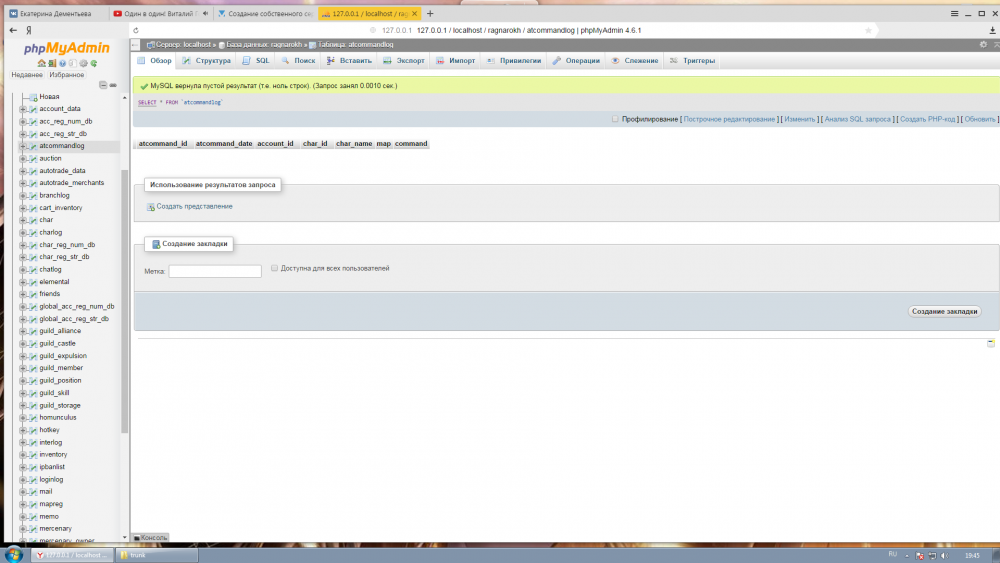The width and height of the screenshot is (1000, 563).
Task: Click the logout door icon in sidebar
Action: pyautogui.click(x=51, y=64)
